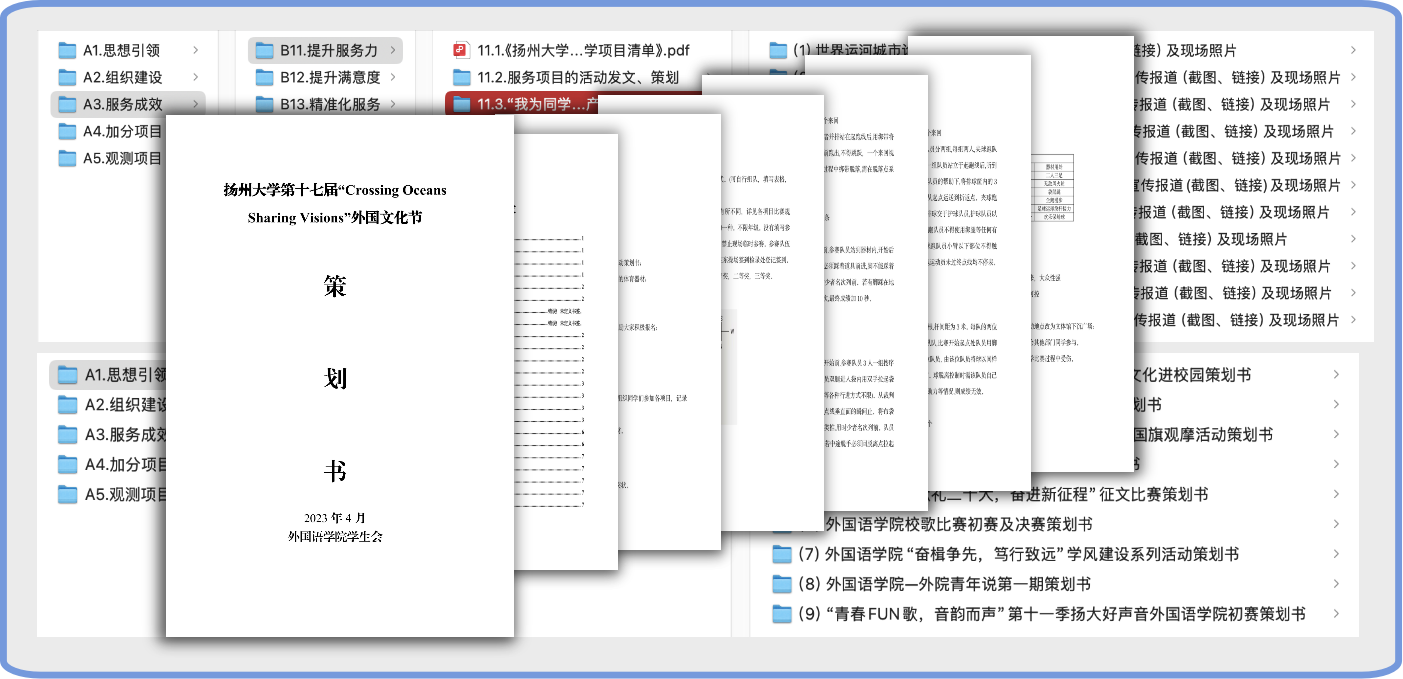Click A1.思想引领 folder icon in the B11 window
The width and height of the screenshot is (1403, 679).
pyautogui.click(x=67, y=50)
